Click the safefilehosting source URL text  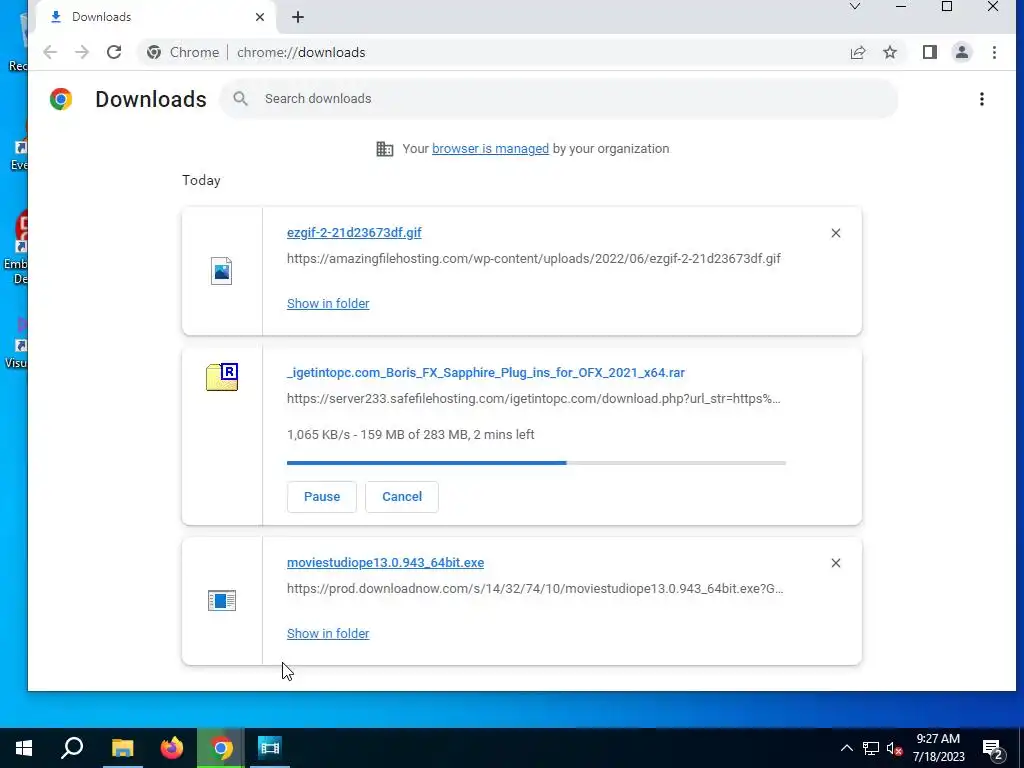534,399
